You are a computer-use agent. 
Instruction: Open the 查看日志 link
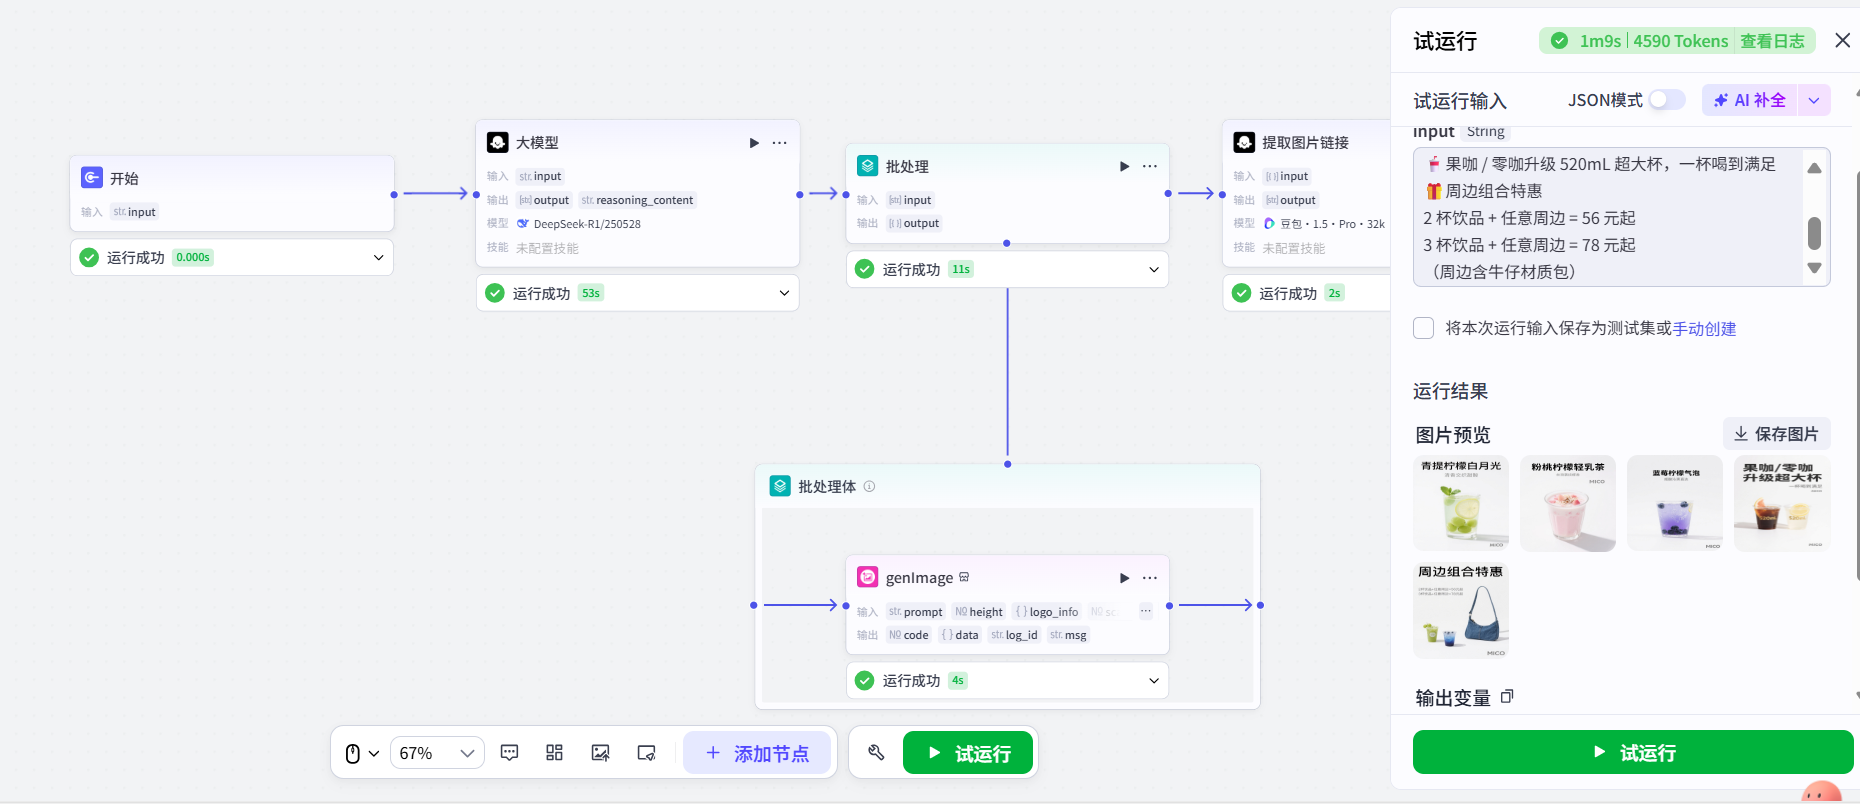click(1772, 41)
